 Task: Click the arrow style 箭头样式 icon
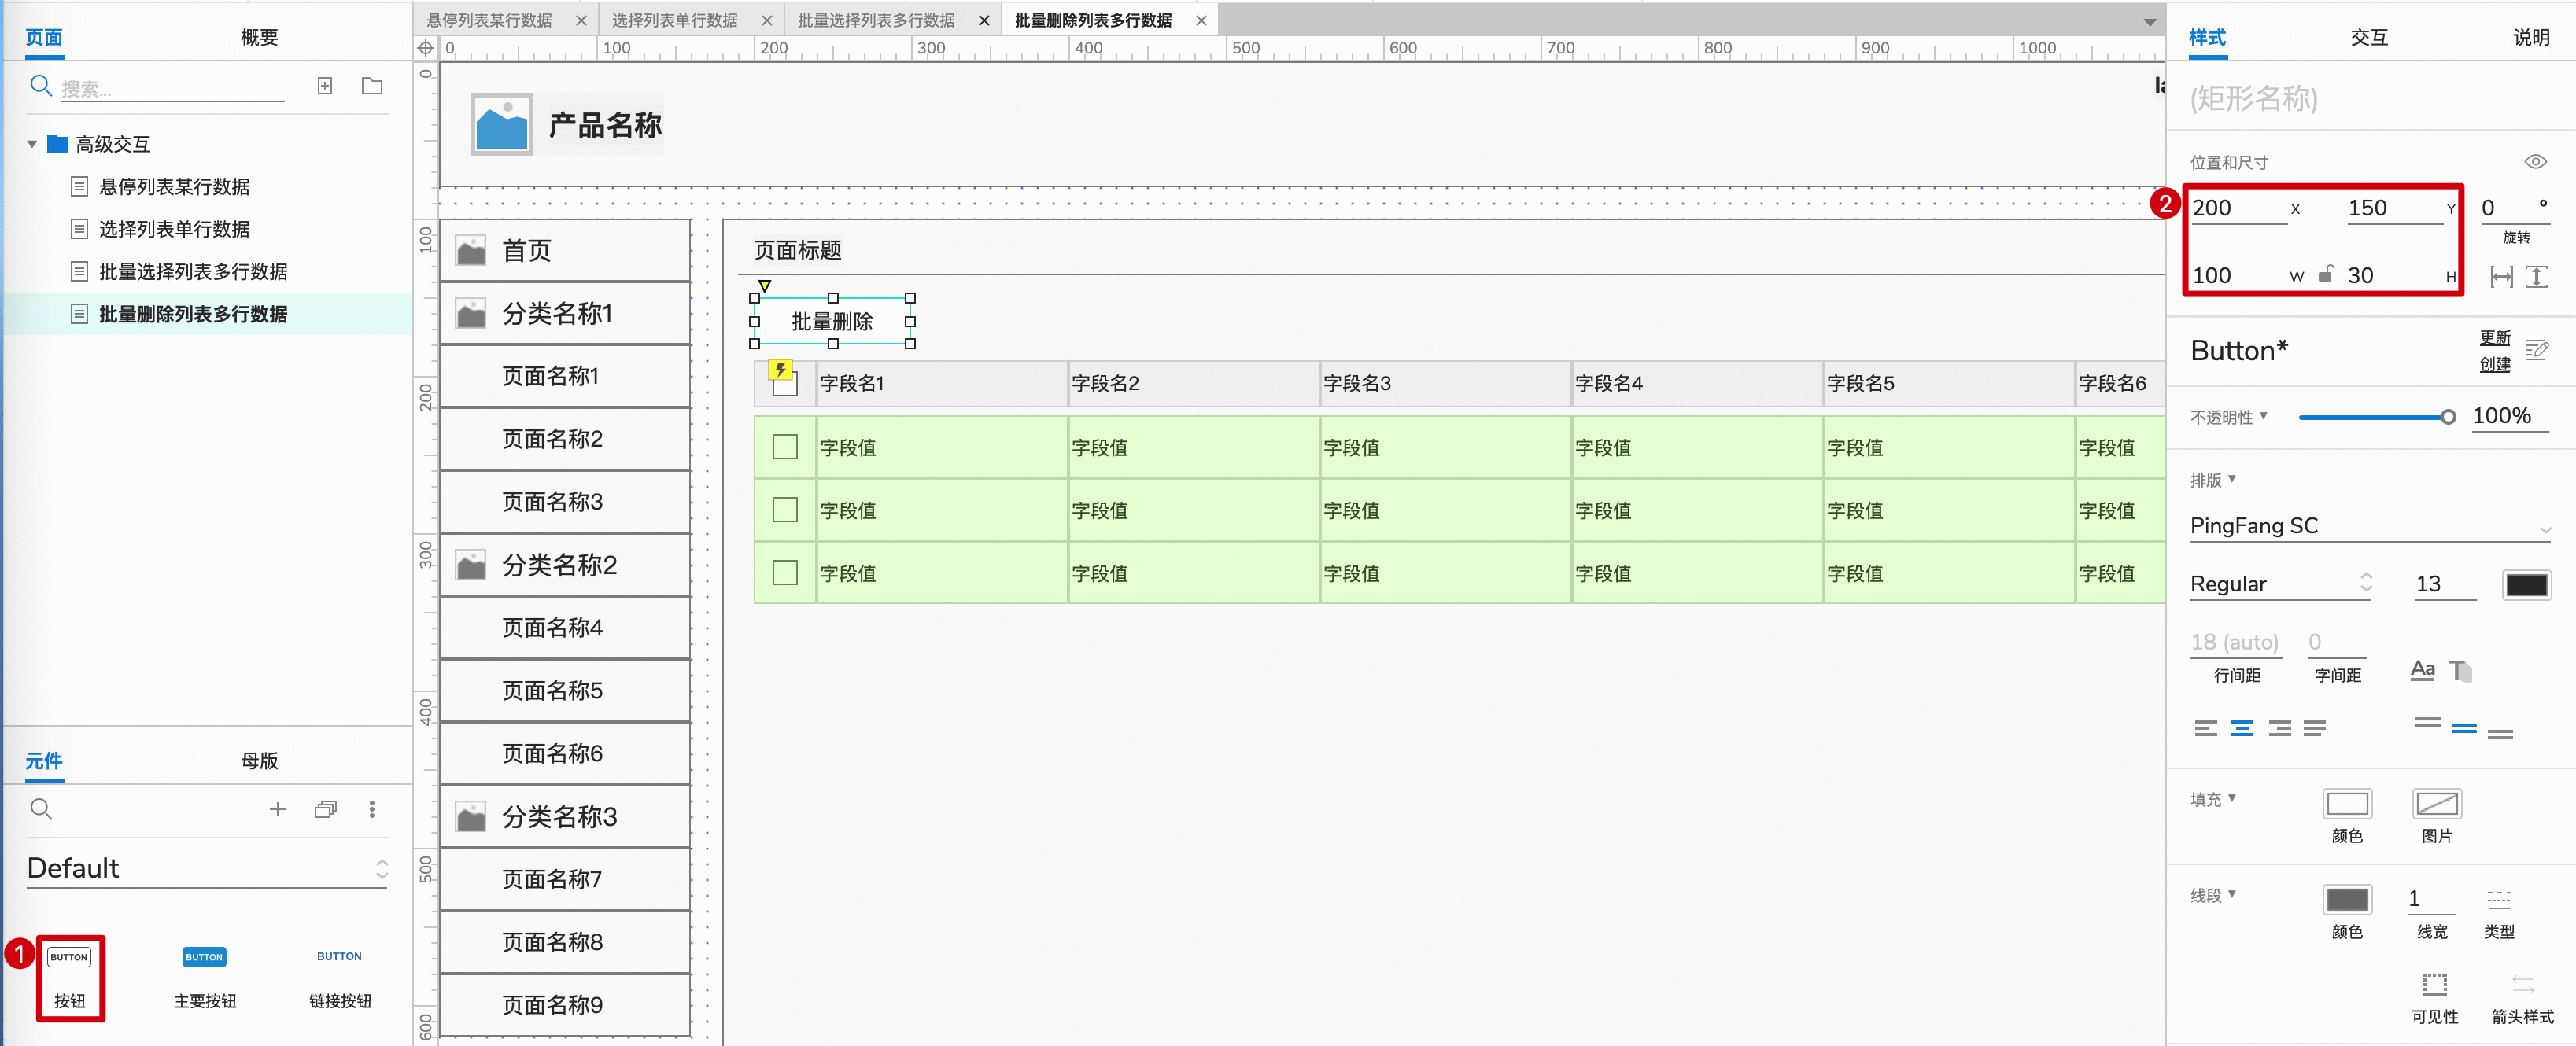click(x=2523, y=984)
